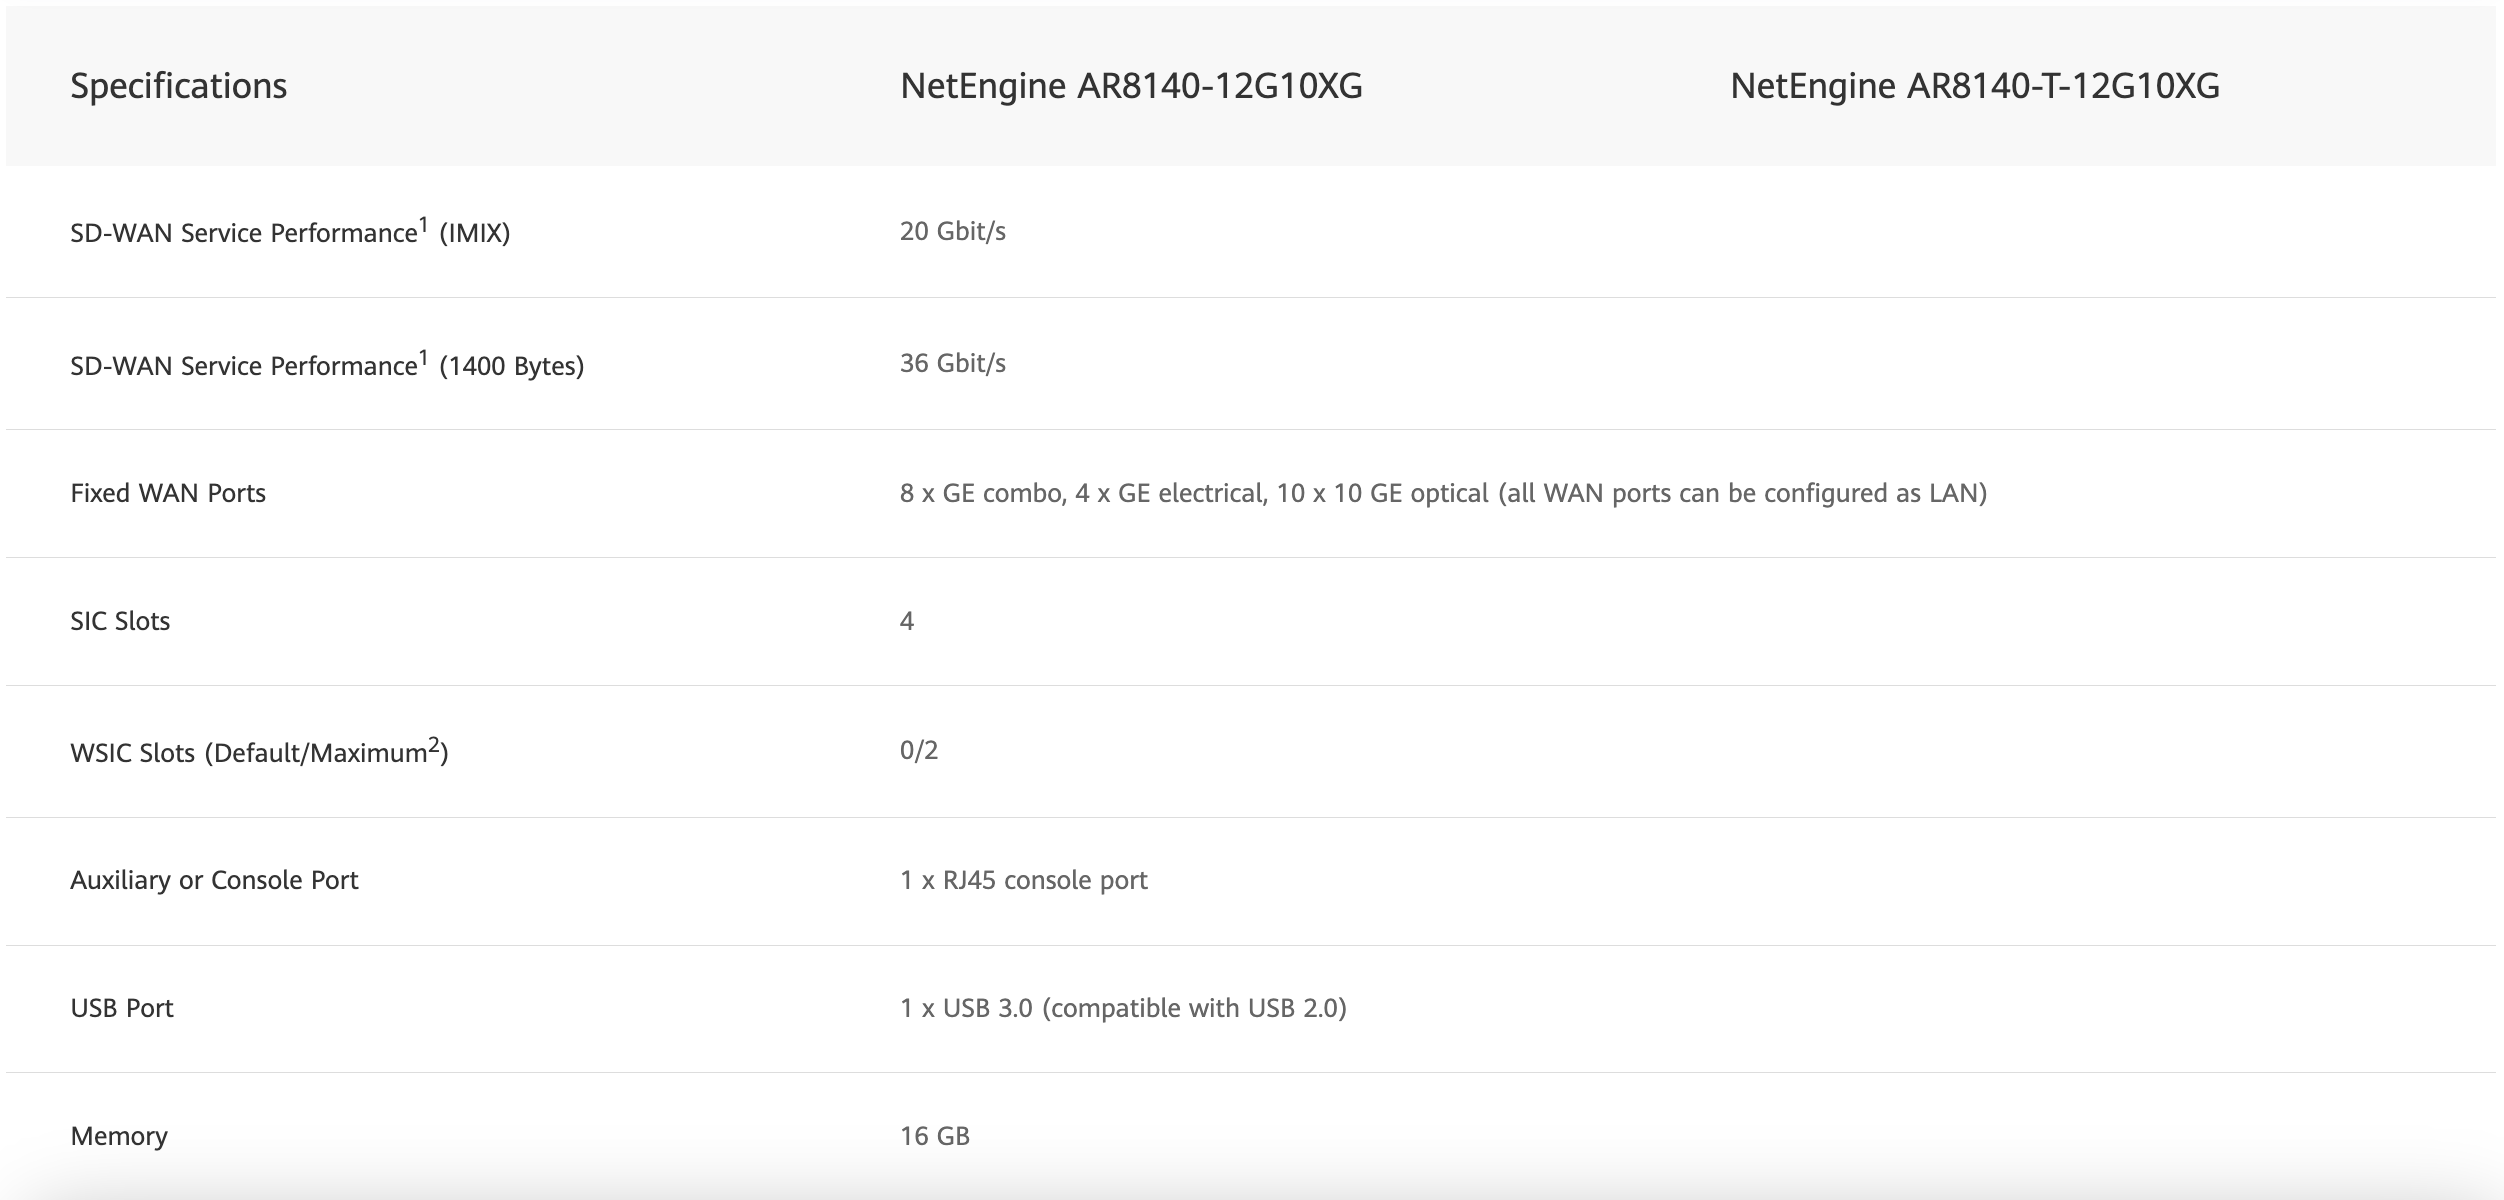This screenshot has width=2504, height=1200.
Task: Click the 16 GB memory value
Action: 934,1136
